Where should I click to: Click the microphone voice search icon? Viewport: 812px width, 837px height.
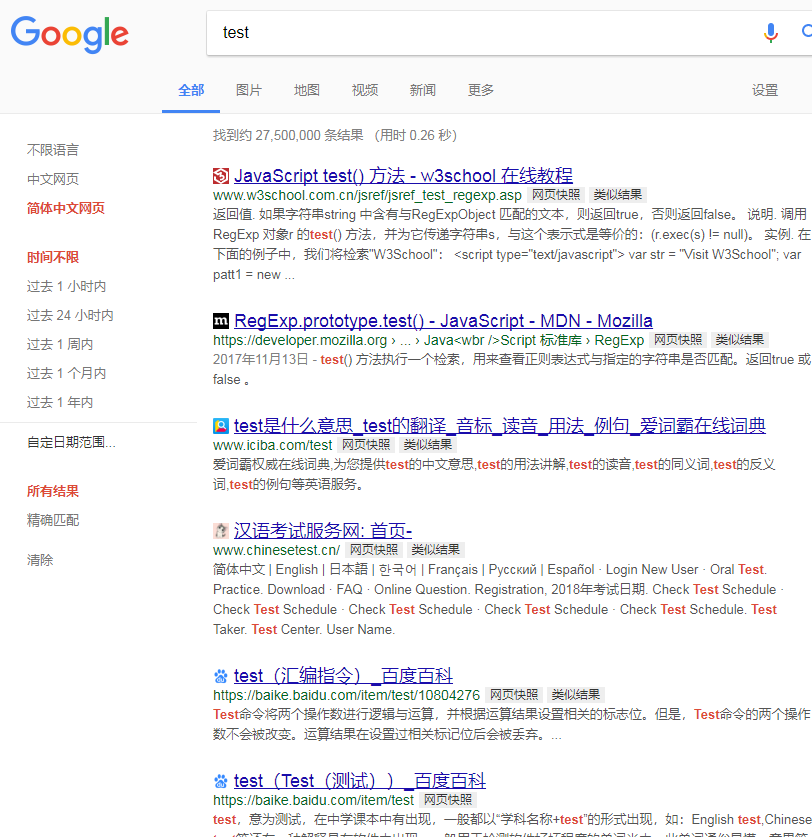coord(770,33)
